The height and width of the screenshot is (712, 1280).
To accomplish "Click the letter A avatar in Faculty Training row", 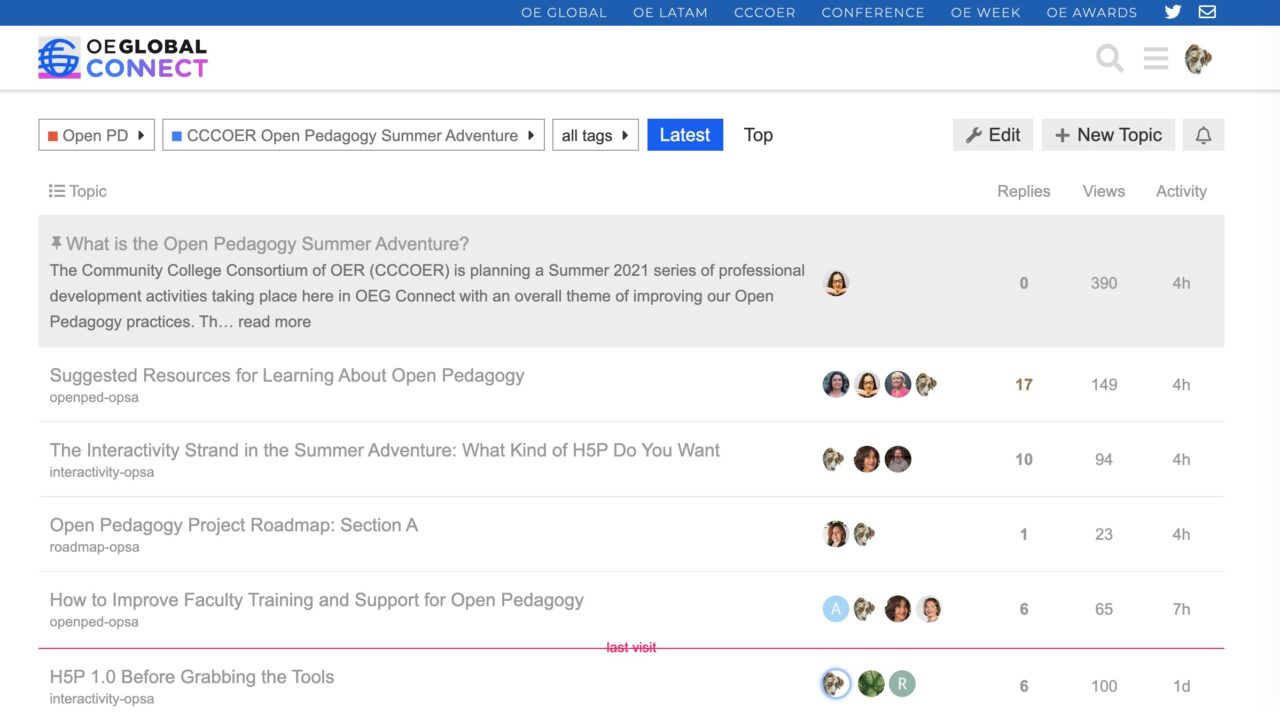I will [836, 609].
